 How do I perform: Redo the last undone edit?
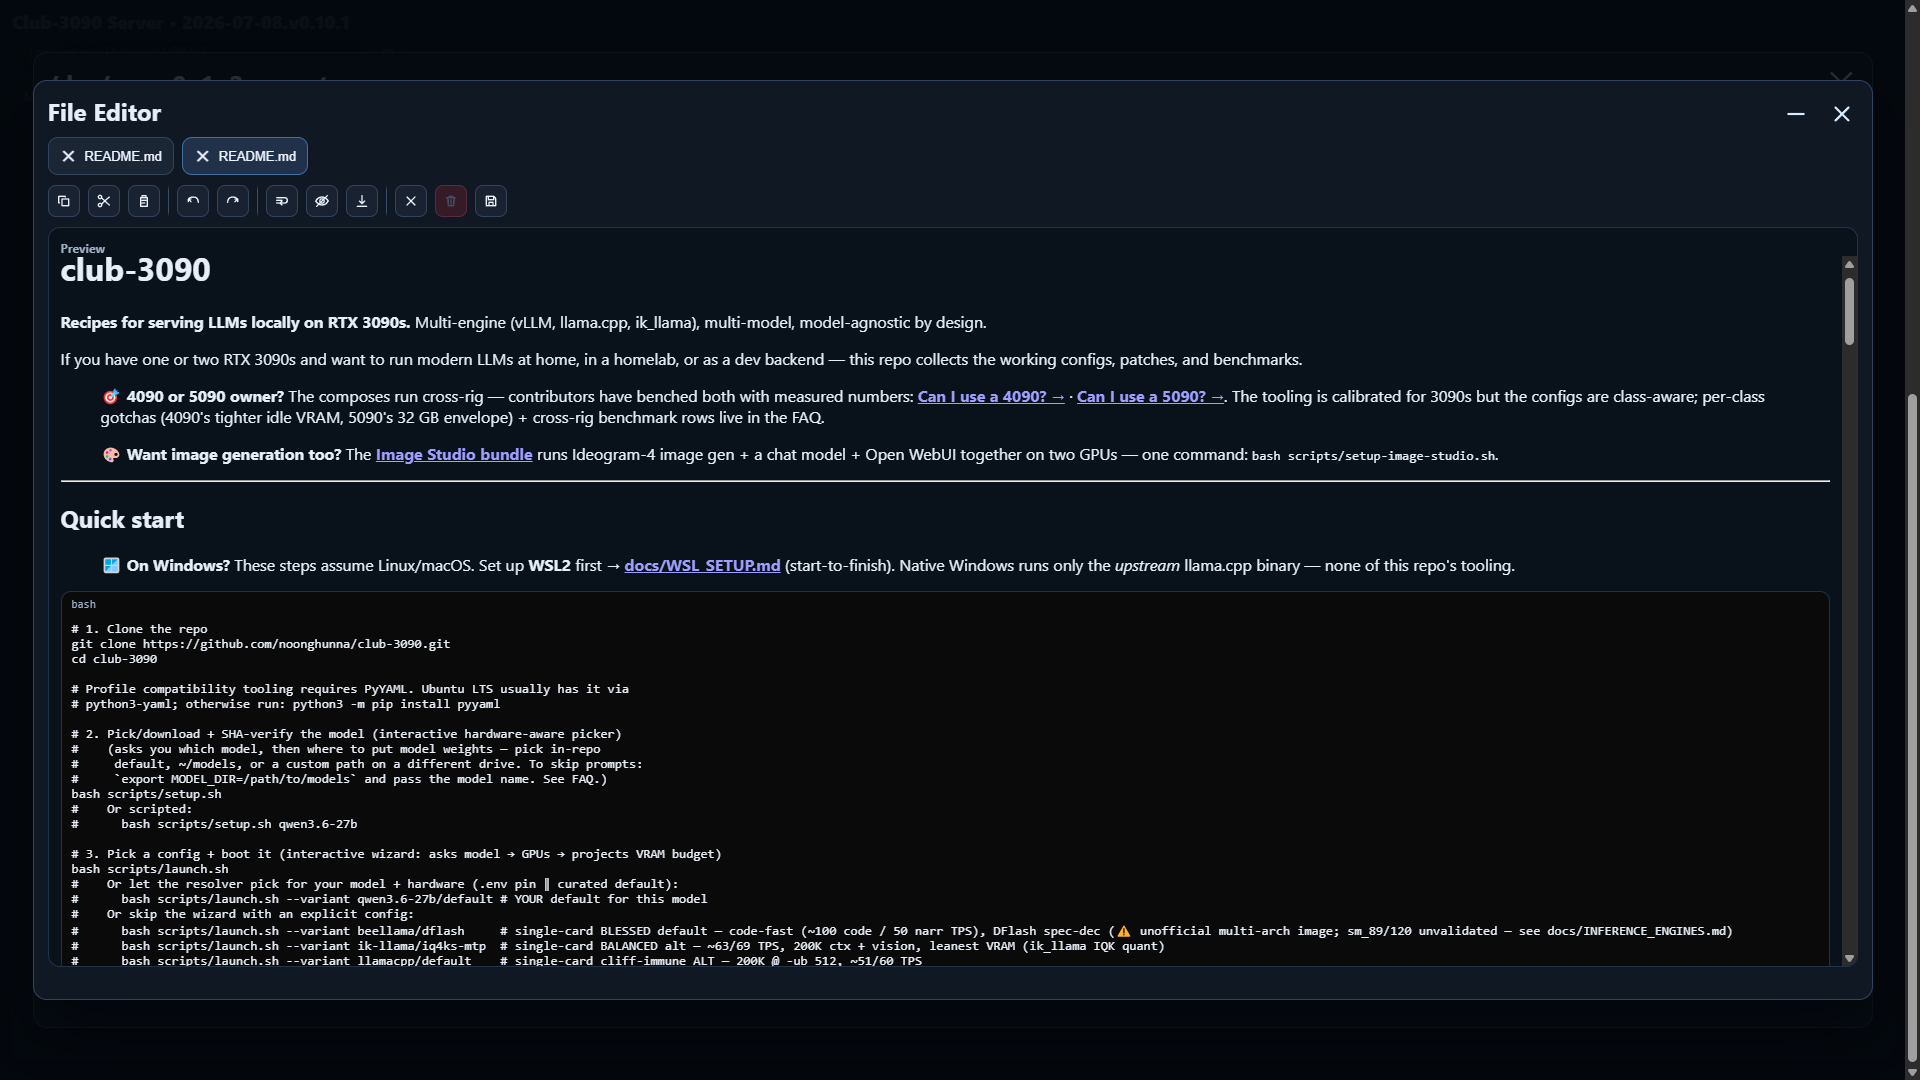[233, 201]
